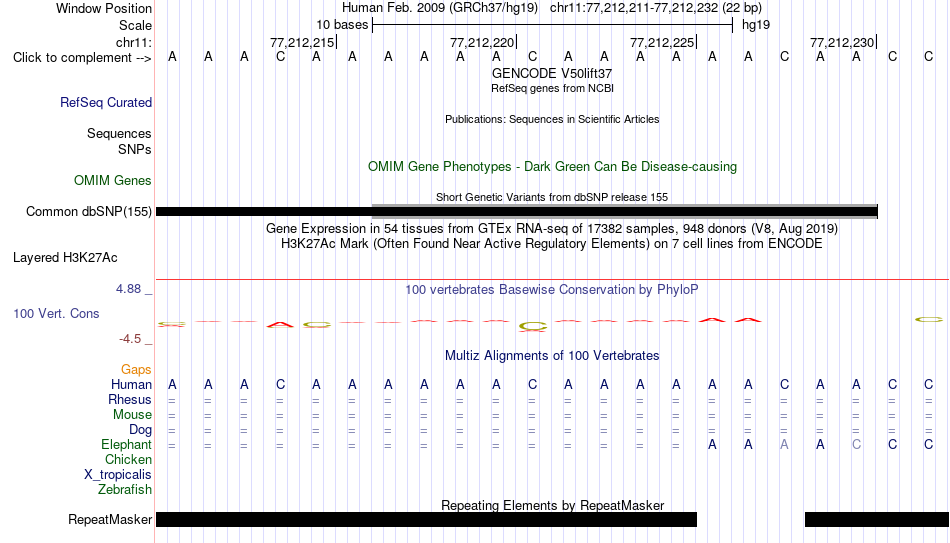
Task: Click the 77,212,220 coordinate marker
Action: point(483,42)
